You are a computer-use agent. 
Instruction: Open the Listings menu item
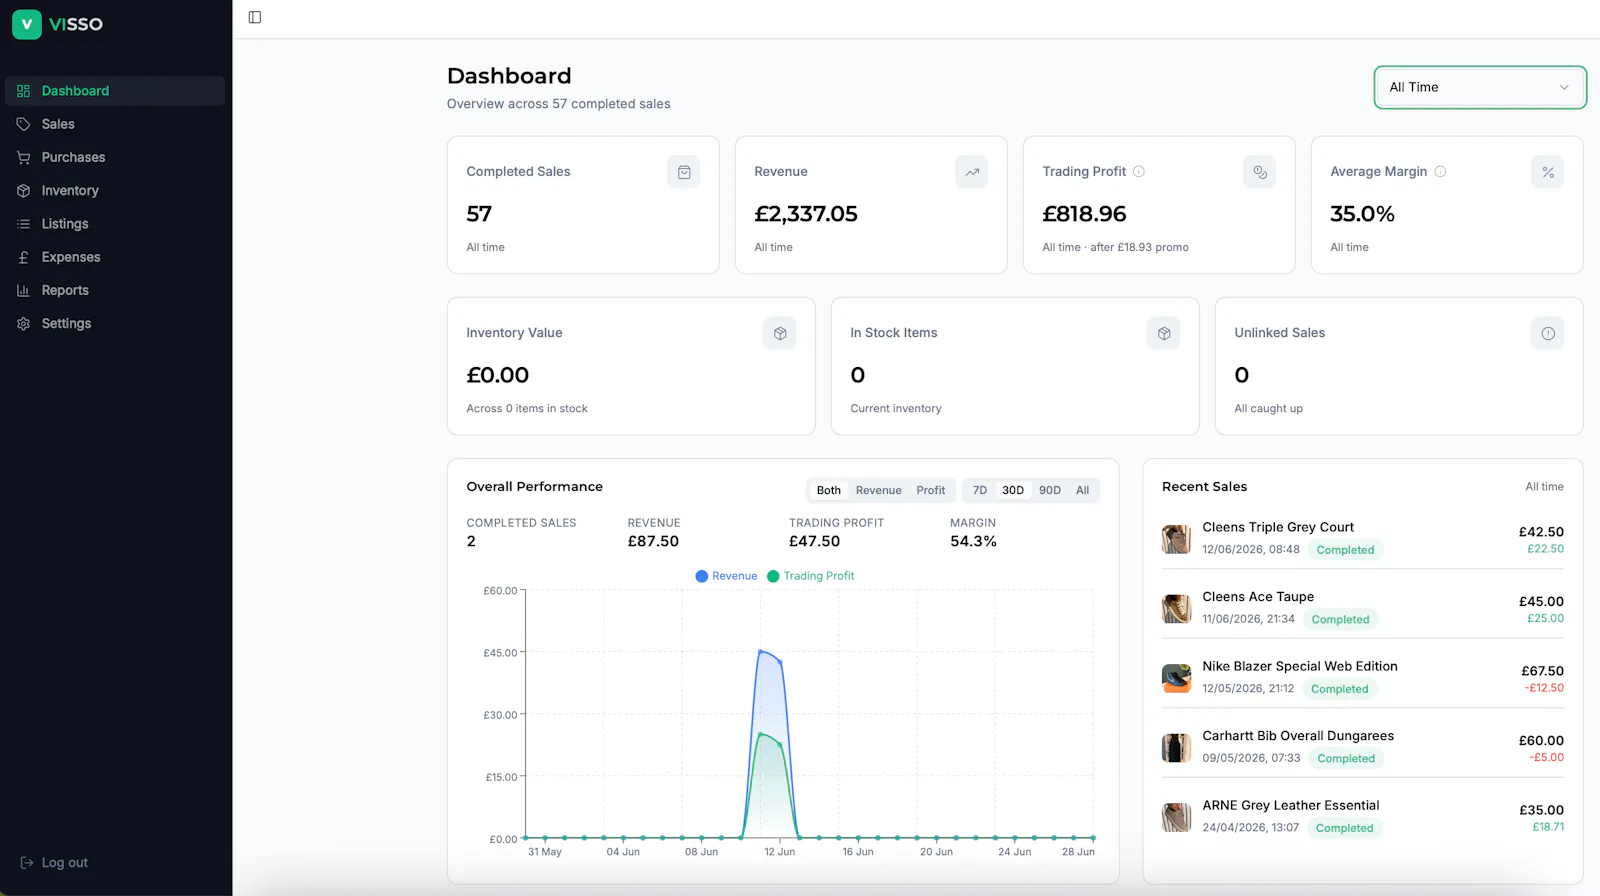pyautogui.click(x=115, y=224)
